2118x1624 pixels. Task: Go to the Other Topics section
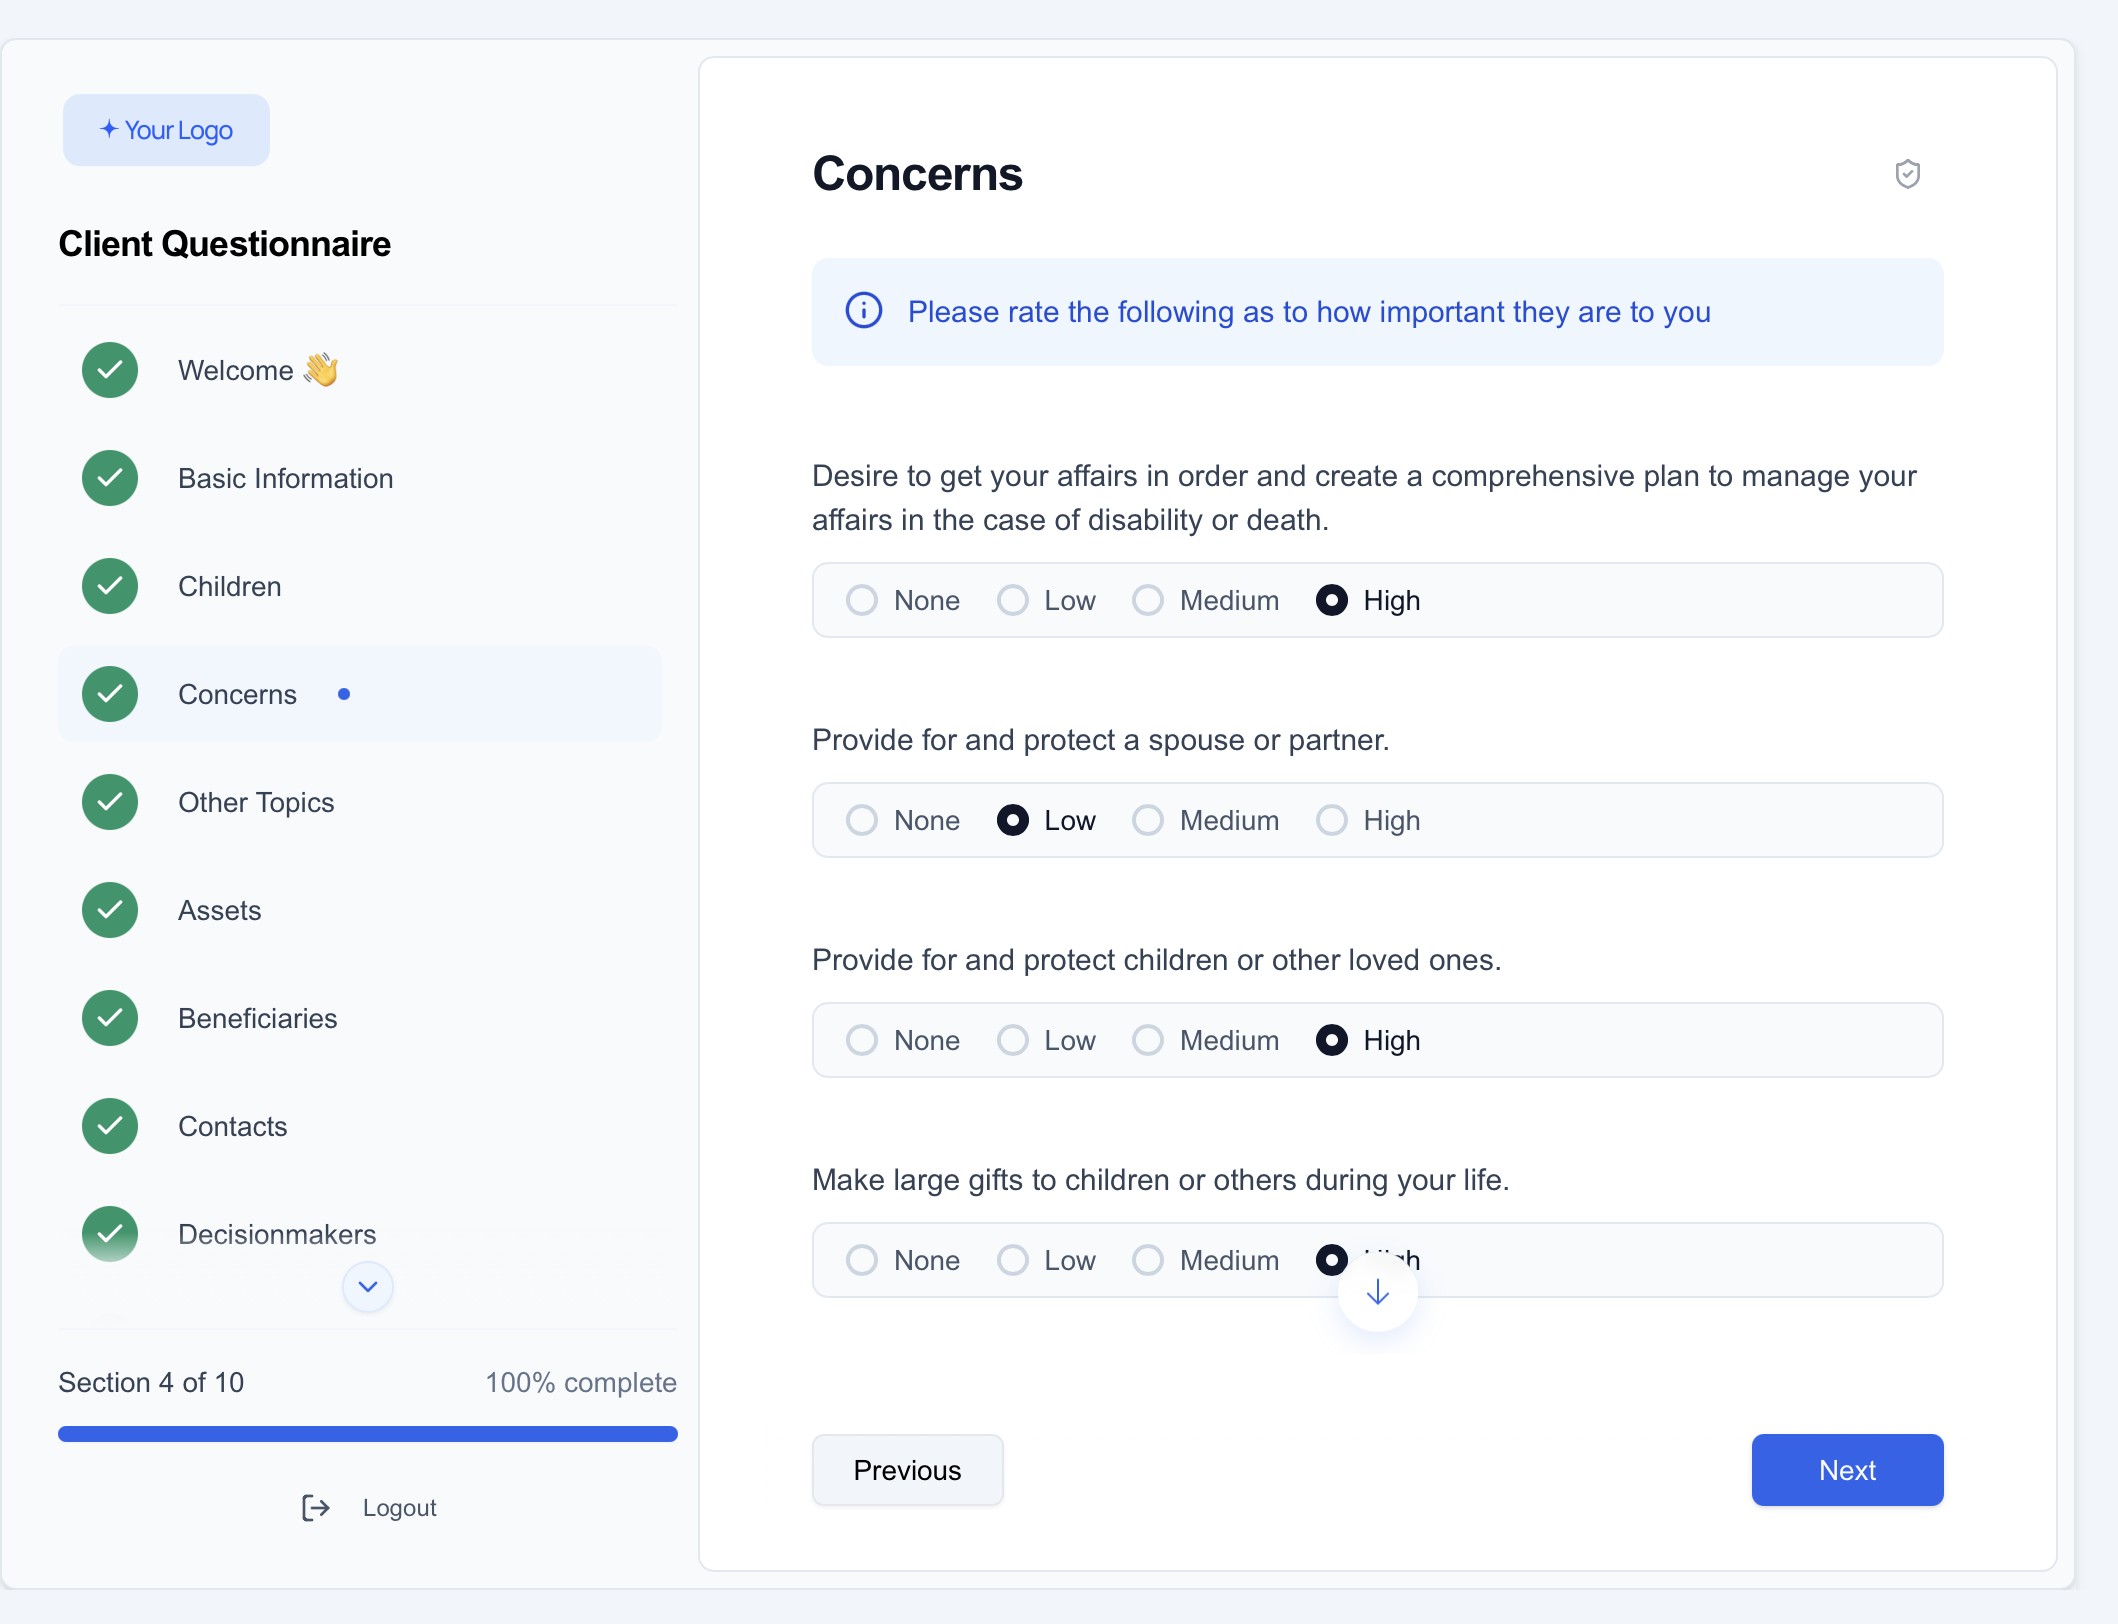(256, 802)
